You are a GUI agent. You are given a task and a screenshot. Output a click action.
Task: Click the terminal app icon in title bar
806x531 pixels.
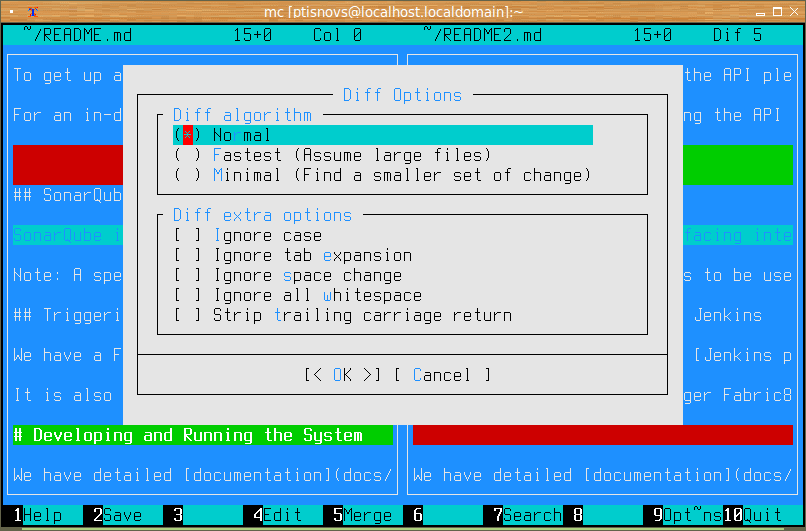coord(33,11)
